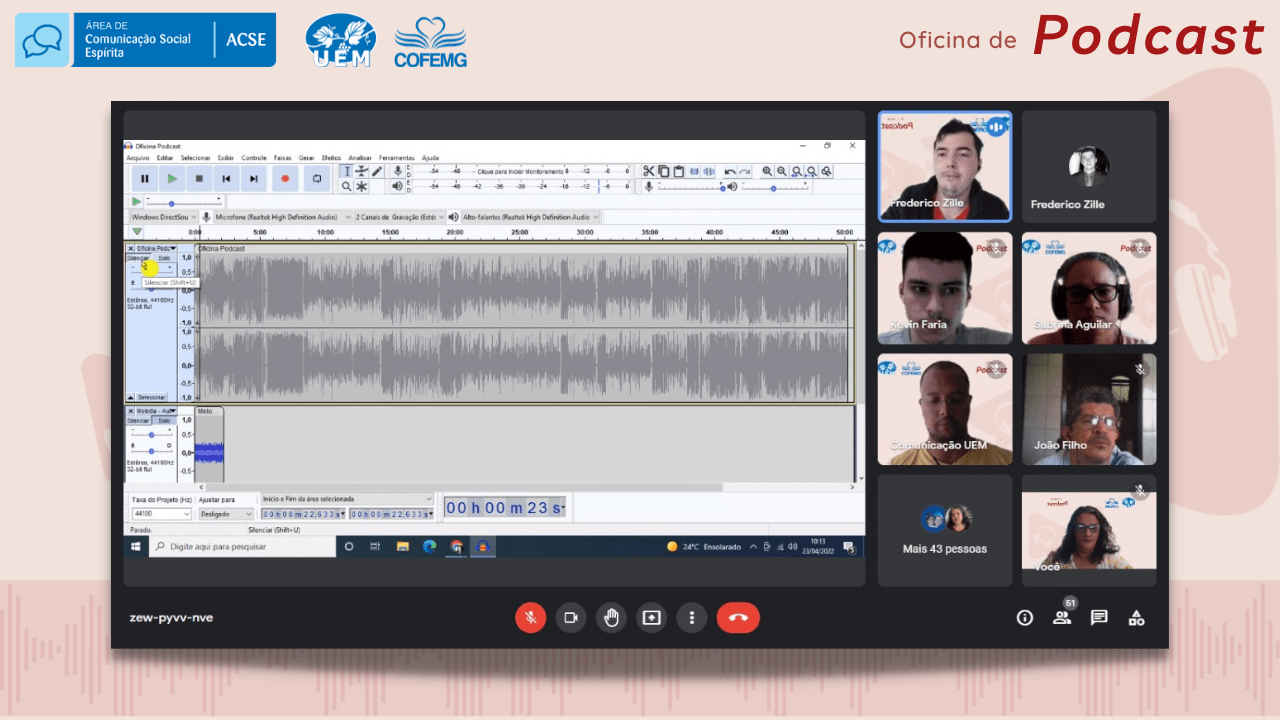1280x720 pixels.
Task: Open the project rate 44100 dropdown
Action: [x=160, y=514]
